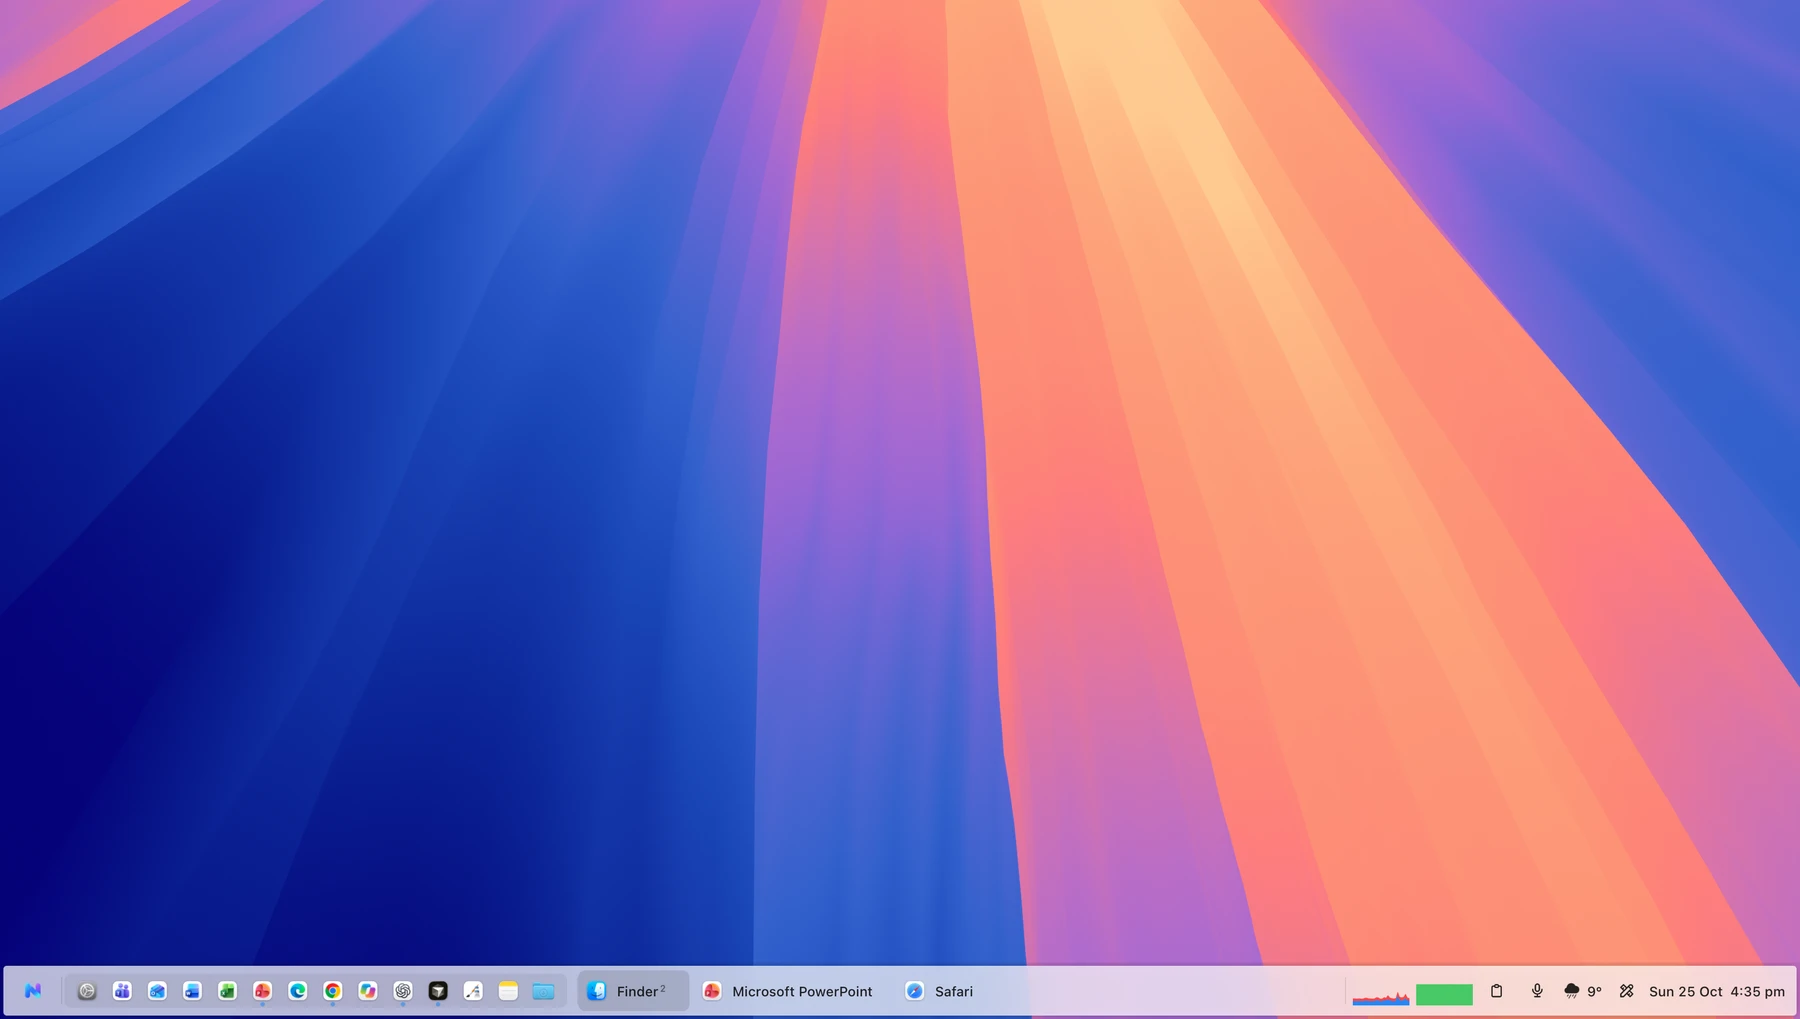Open the blue Downloads folder icon

click(543, 991)
